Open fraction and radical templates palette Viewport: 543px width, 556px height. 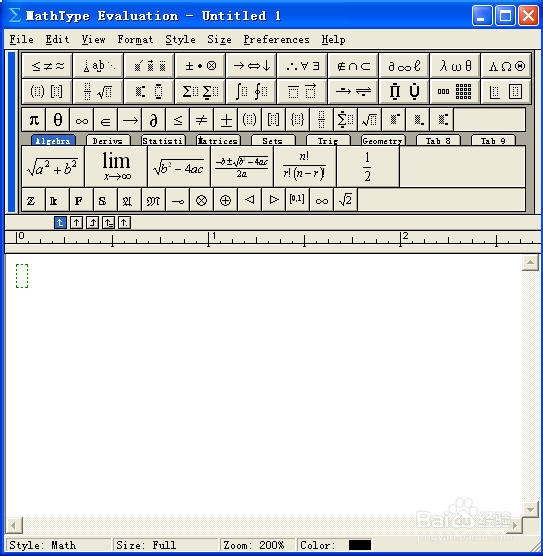pos(98,91)
